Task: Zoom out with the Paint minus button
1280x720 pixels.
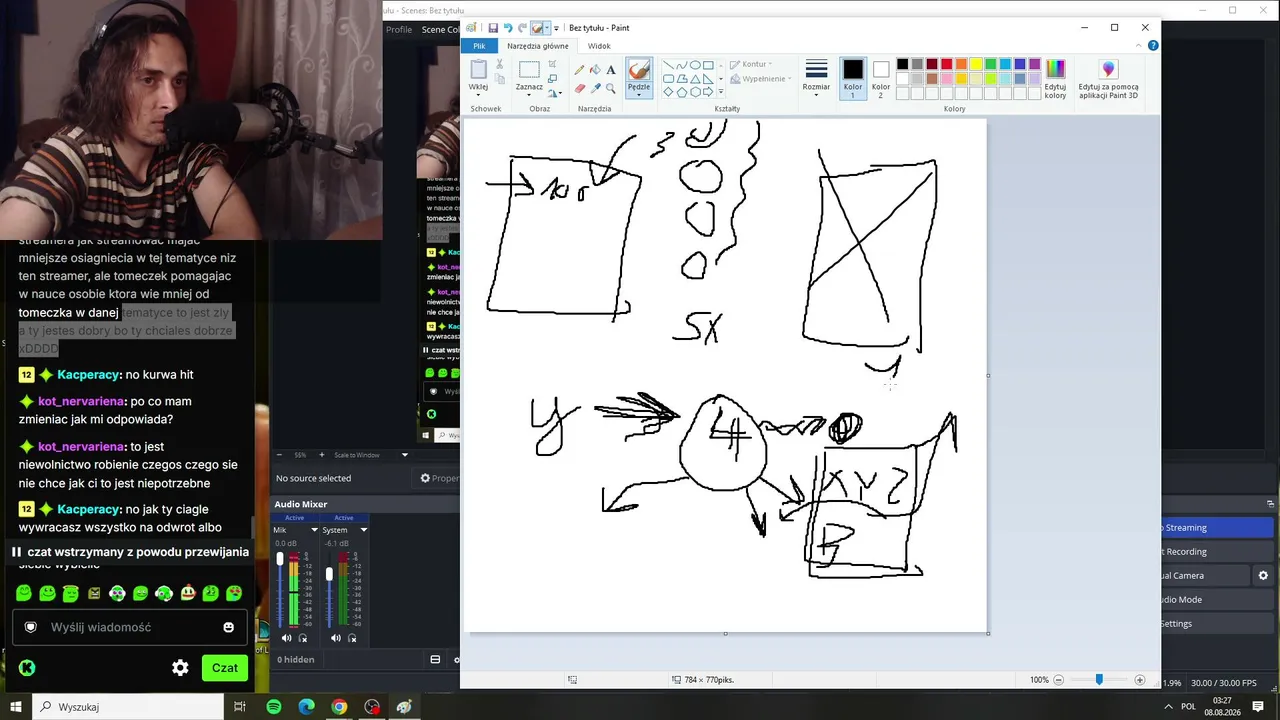Action: [x=1059, y=680]
